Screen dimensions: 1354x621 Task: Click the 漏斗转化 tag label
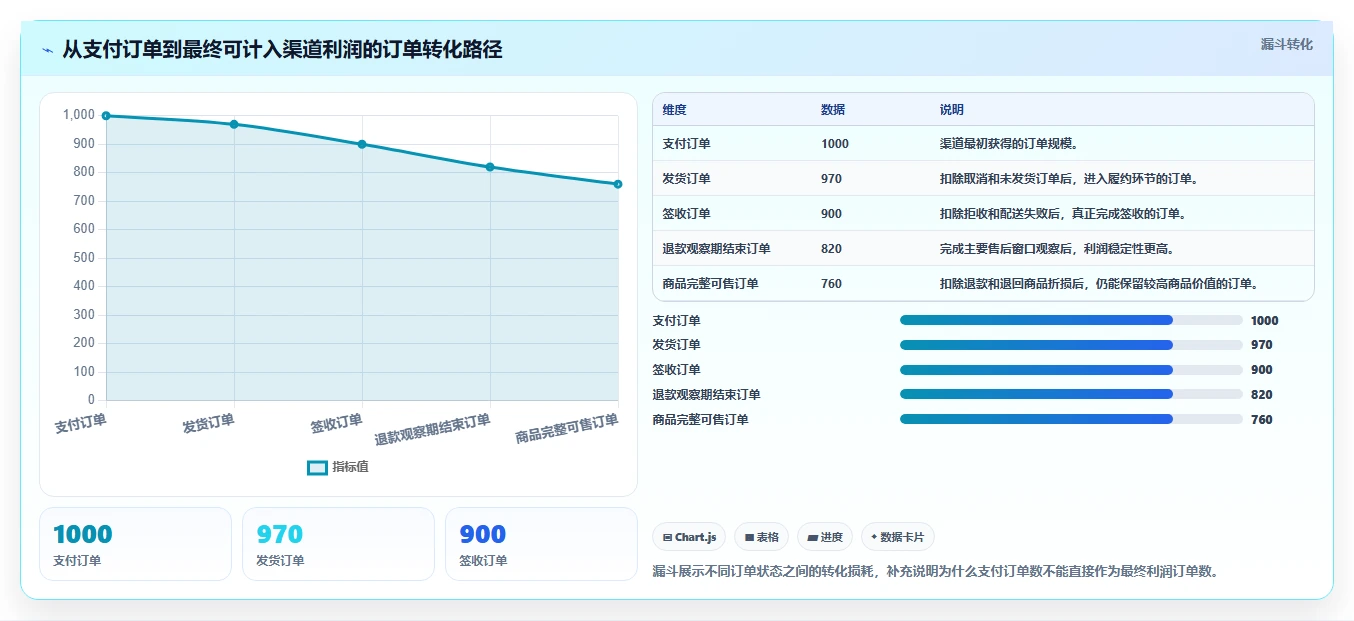pos(1286,44)
